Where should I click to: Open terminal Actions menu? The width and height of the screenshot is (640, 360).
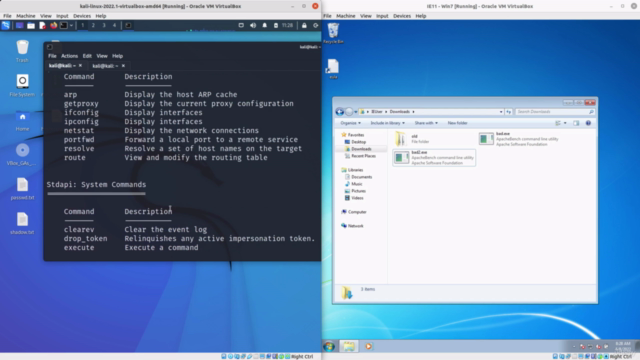pyautogui.click(x=69, y=56)
